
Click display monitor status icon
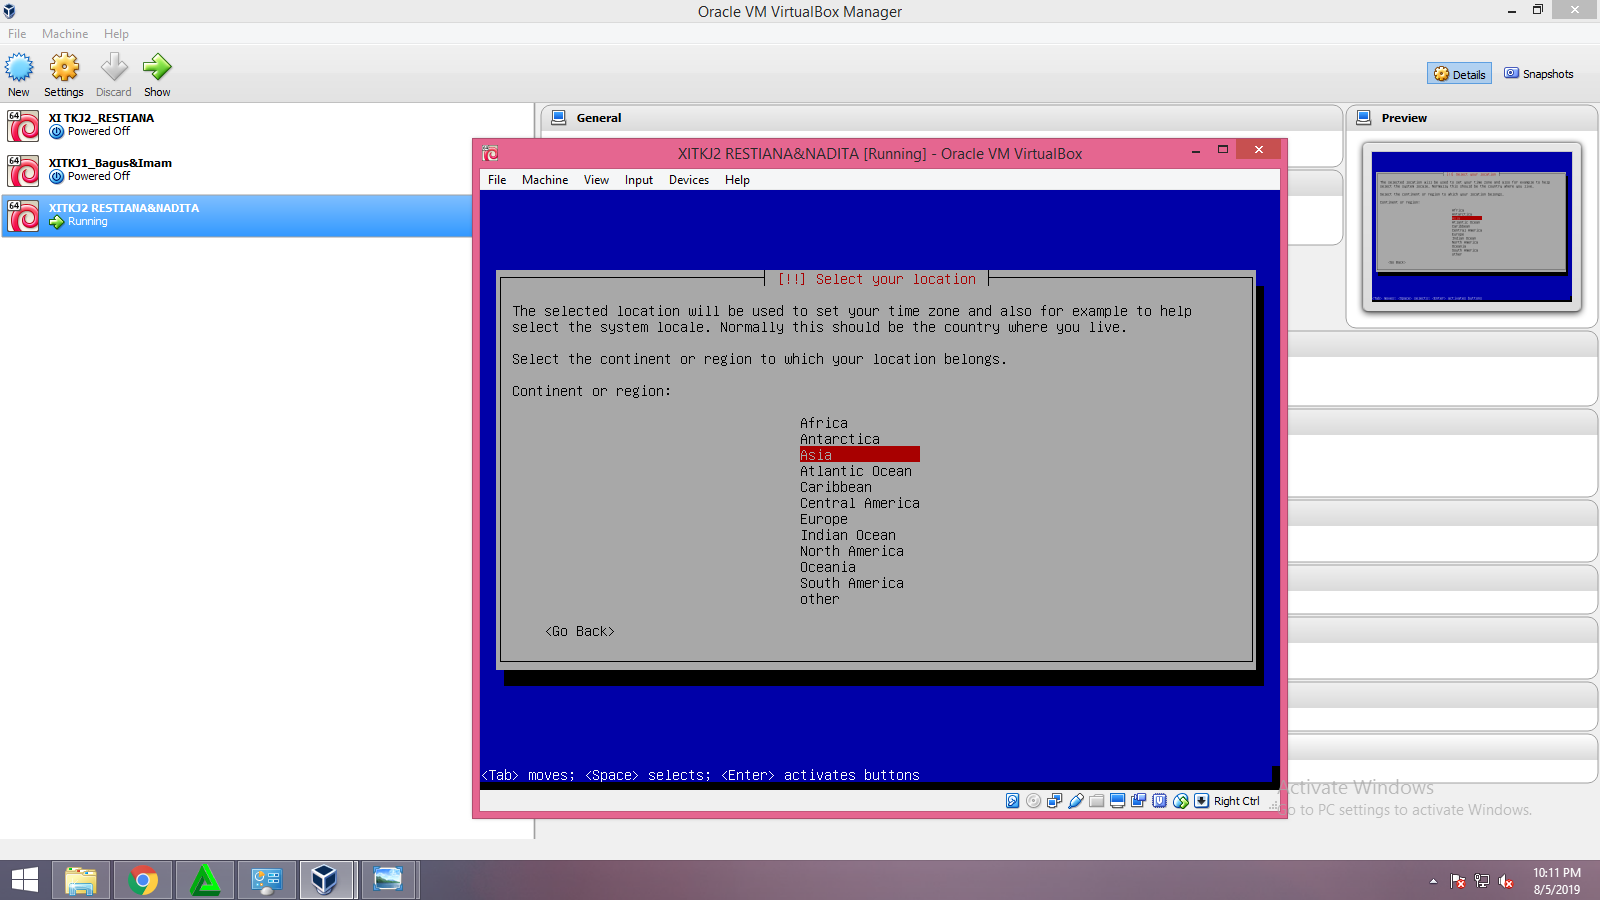[1118, 801]
